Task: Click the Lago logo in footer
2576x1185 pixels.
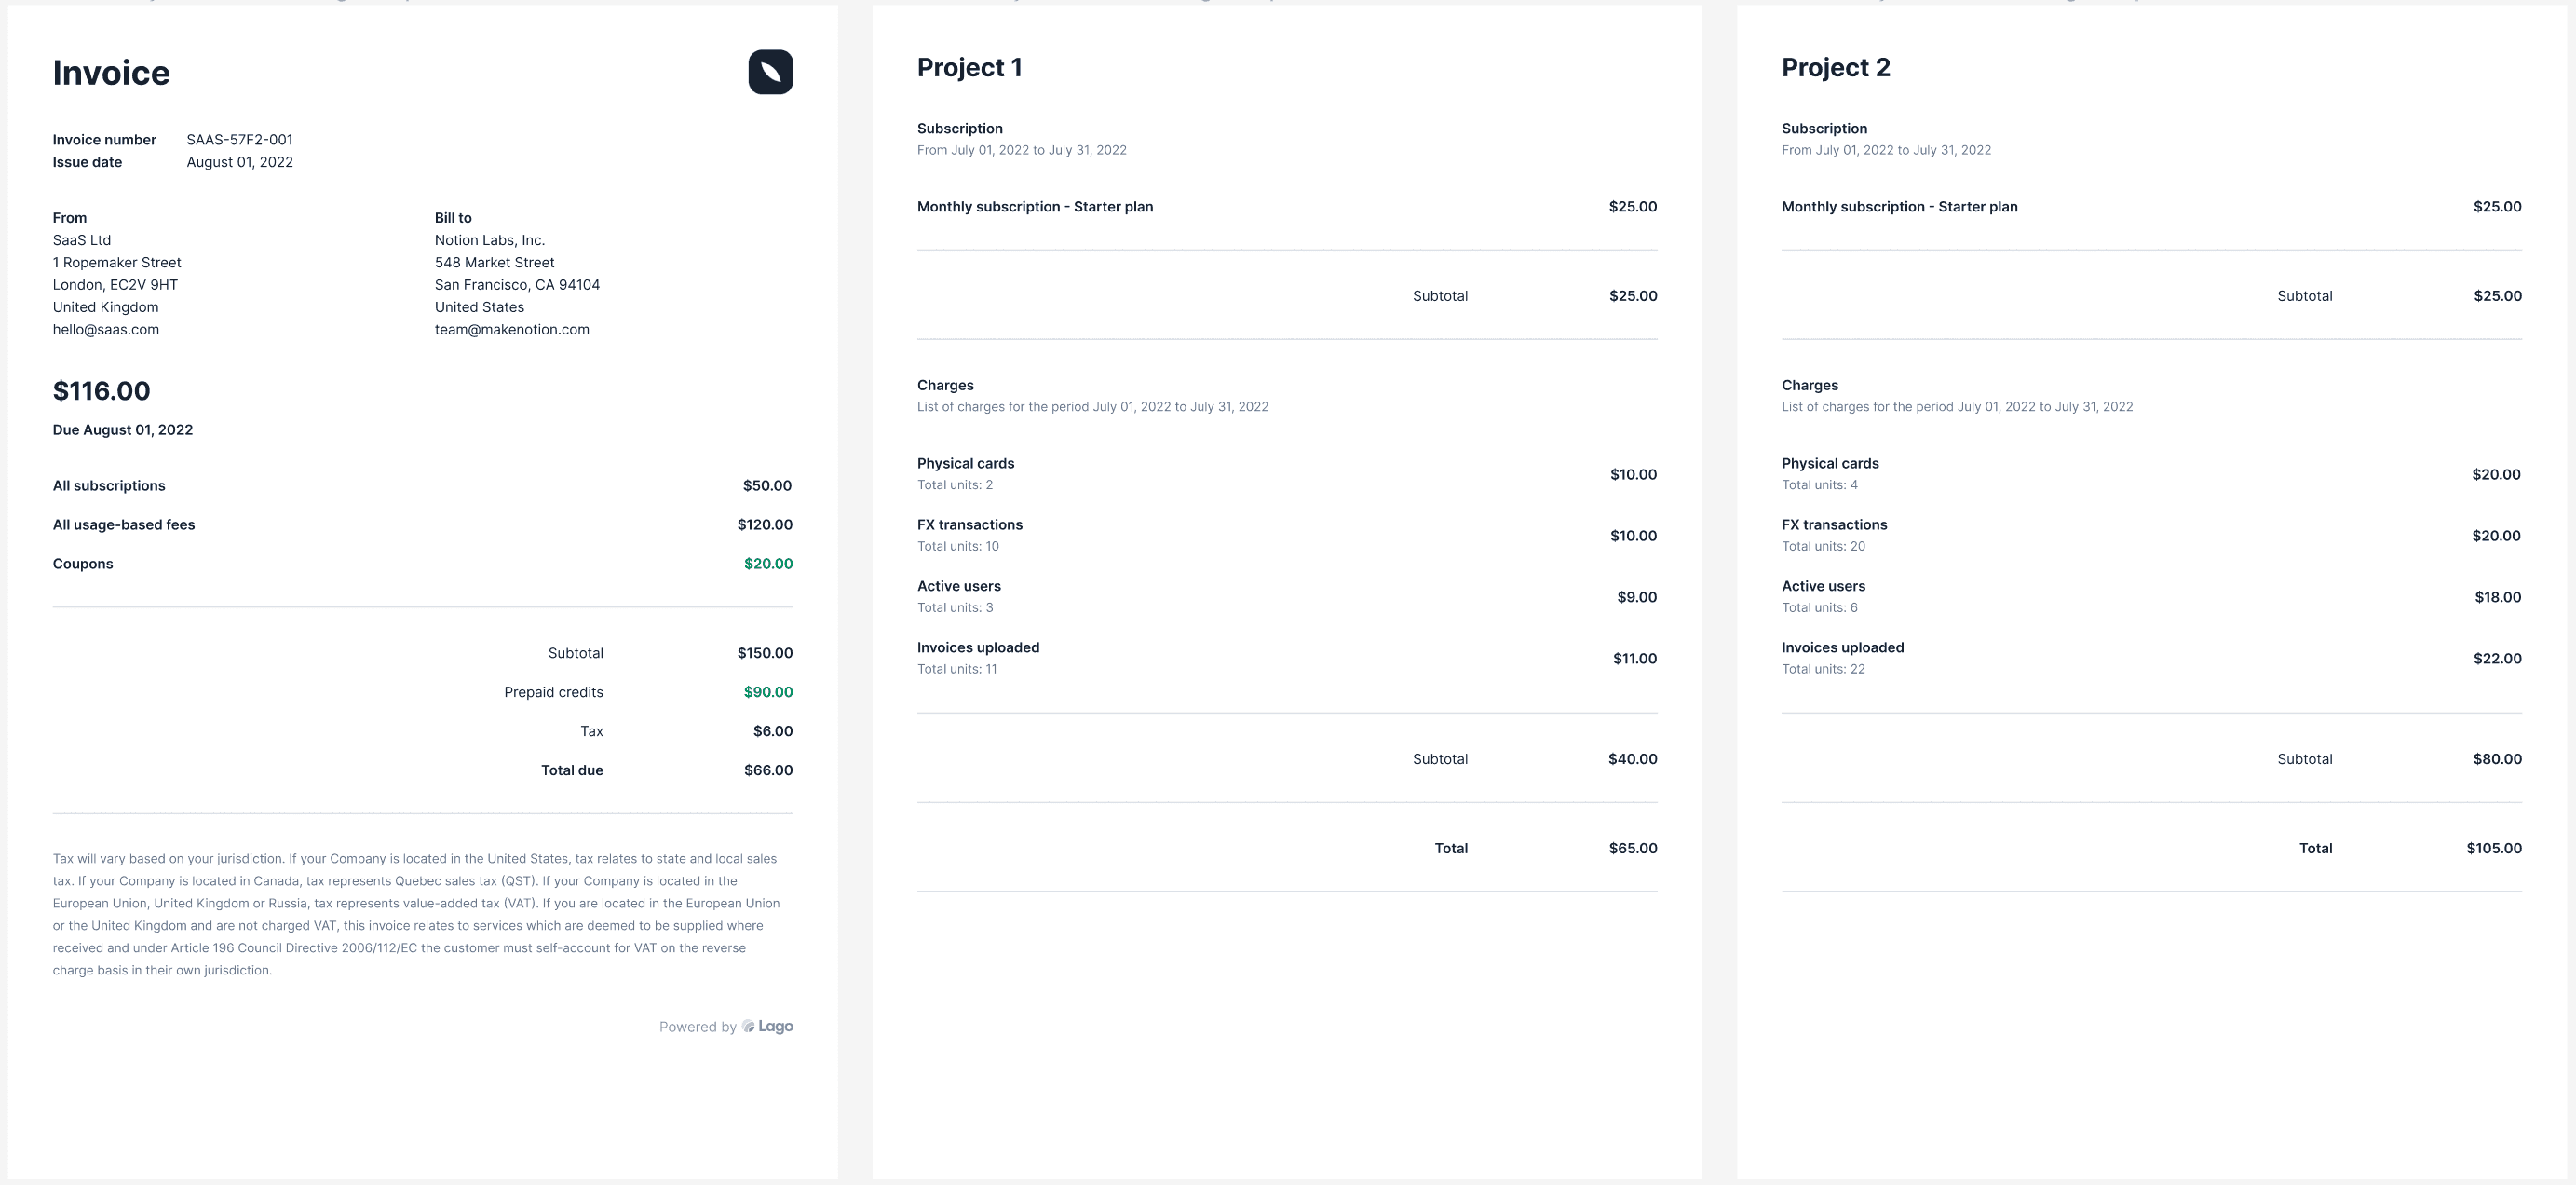Action: click(x=768, y=1026)
